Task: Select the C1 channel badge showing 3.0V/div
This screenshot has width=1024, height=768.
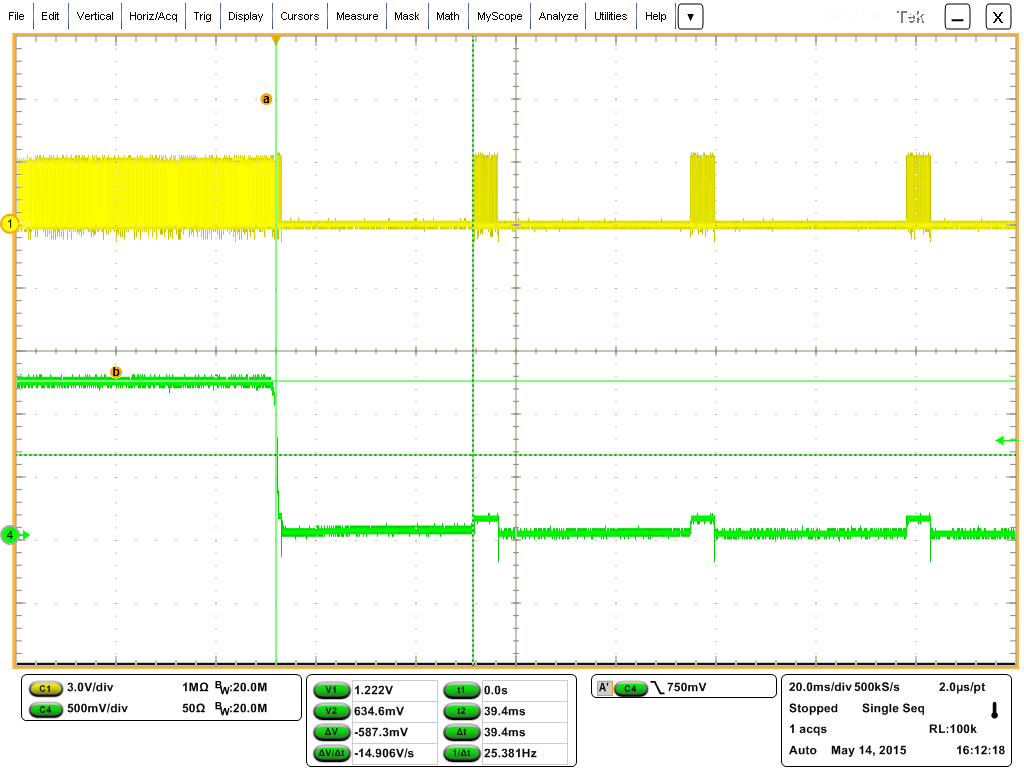Action: click(46, 689)
